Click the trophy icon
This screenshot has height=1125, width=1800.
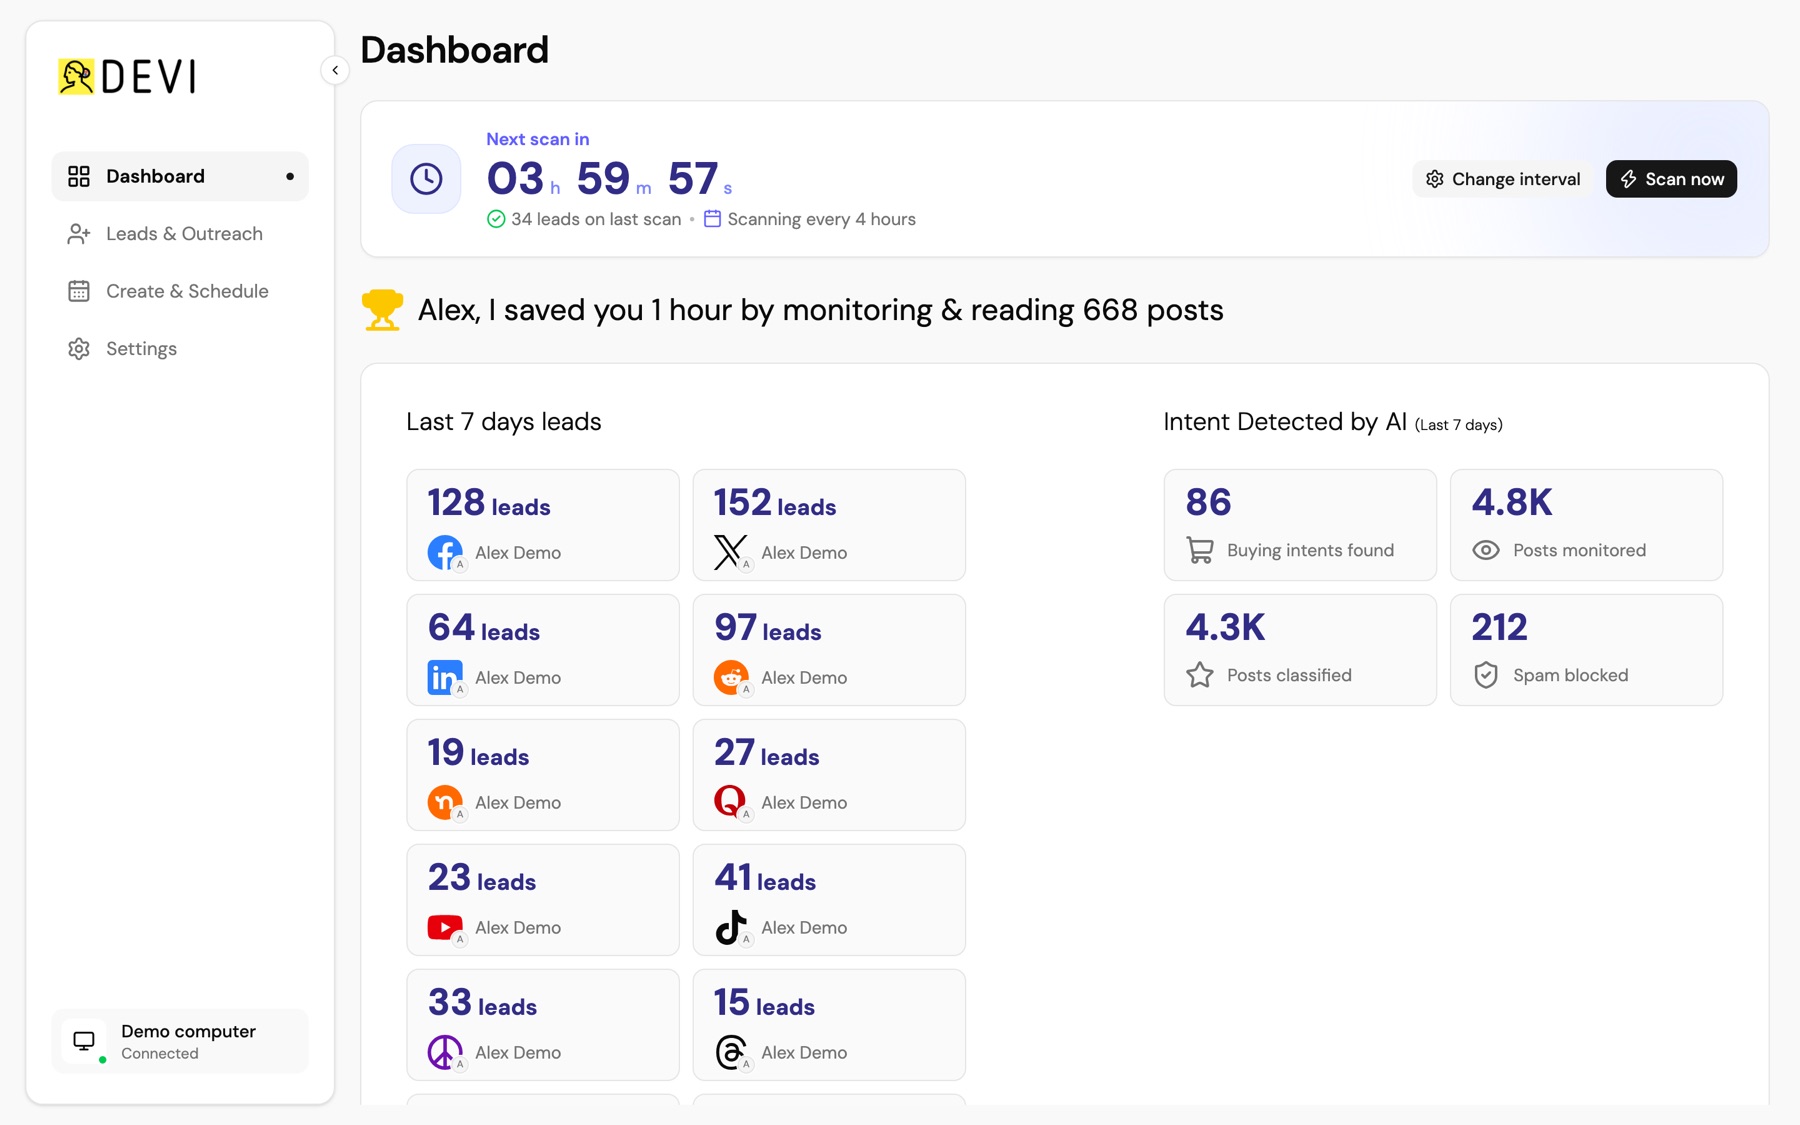tap(382, 310)
